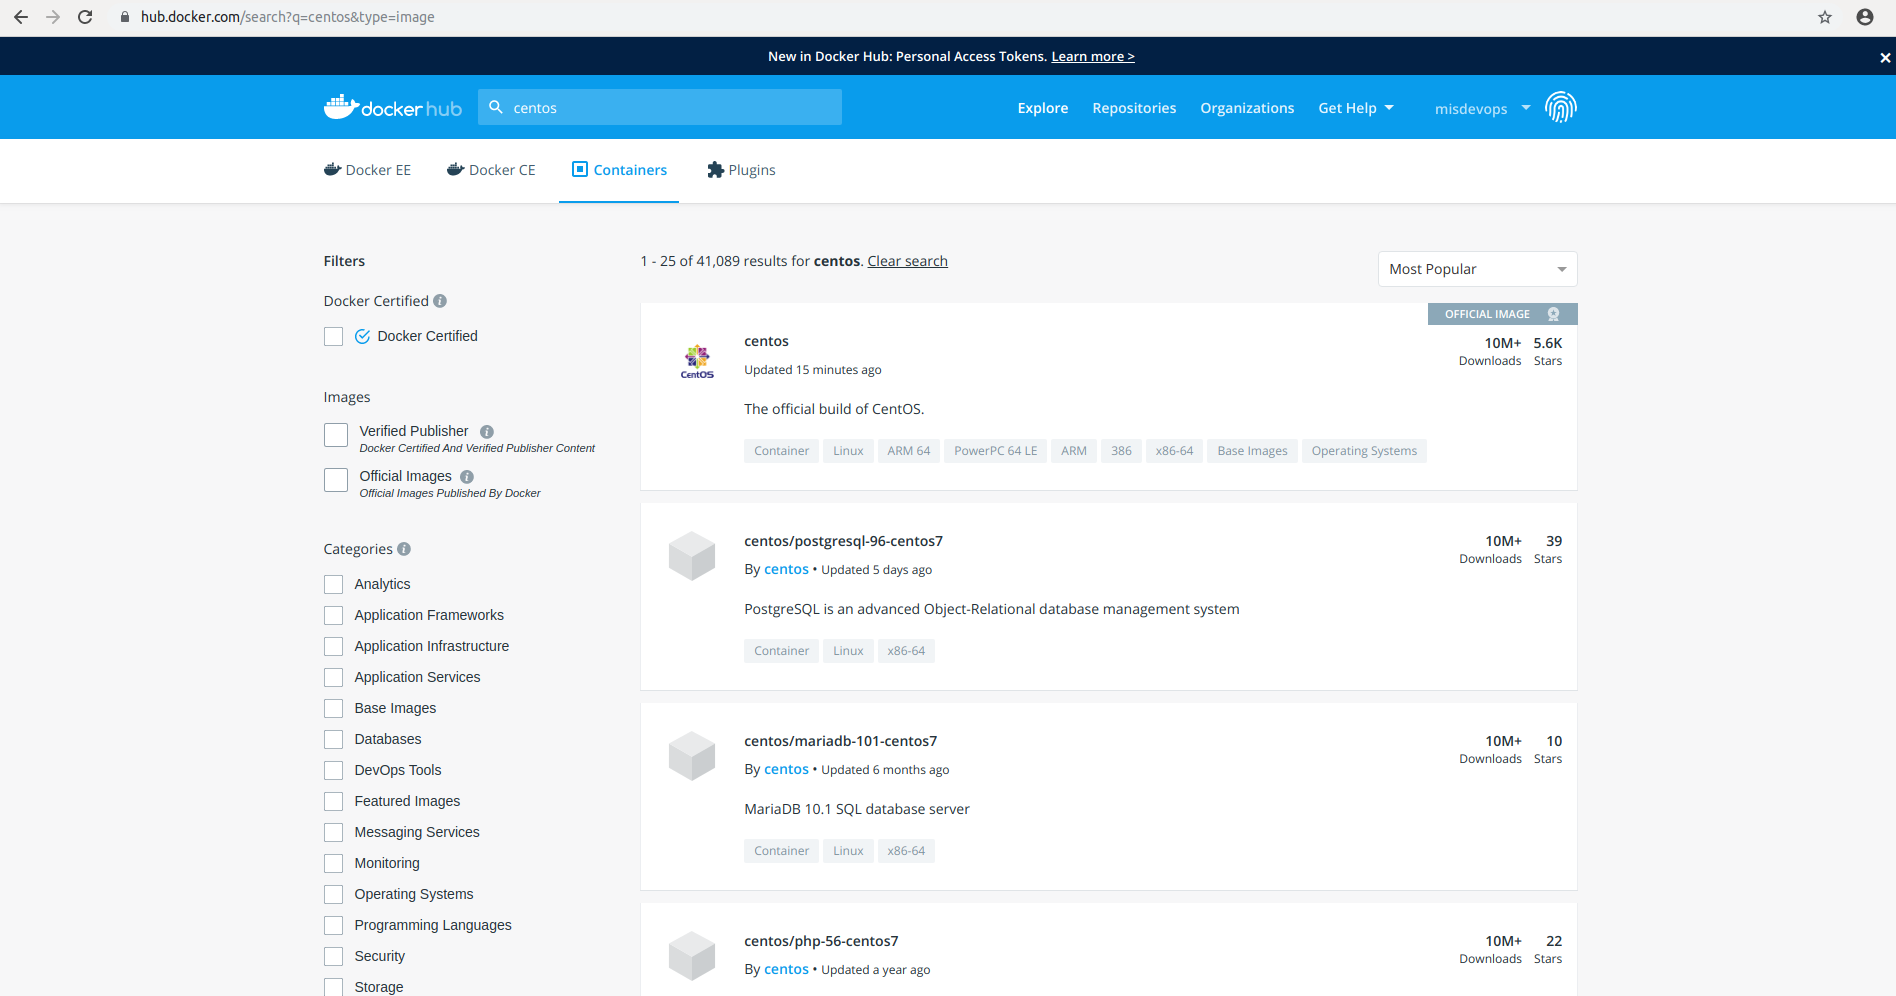Enable the Messaging Services checkbox
The image size is (1896, 996).
(333, 832)
